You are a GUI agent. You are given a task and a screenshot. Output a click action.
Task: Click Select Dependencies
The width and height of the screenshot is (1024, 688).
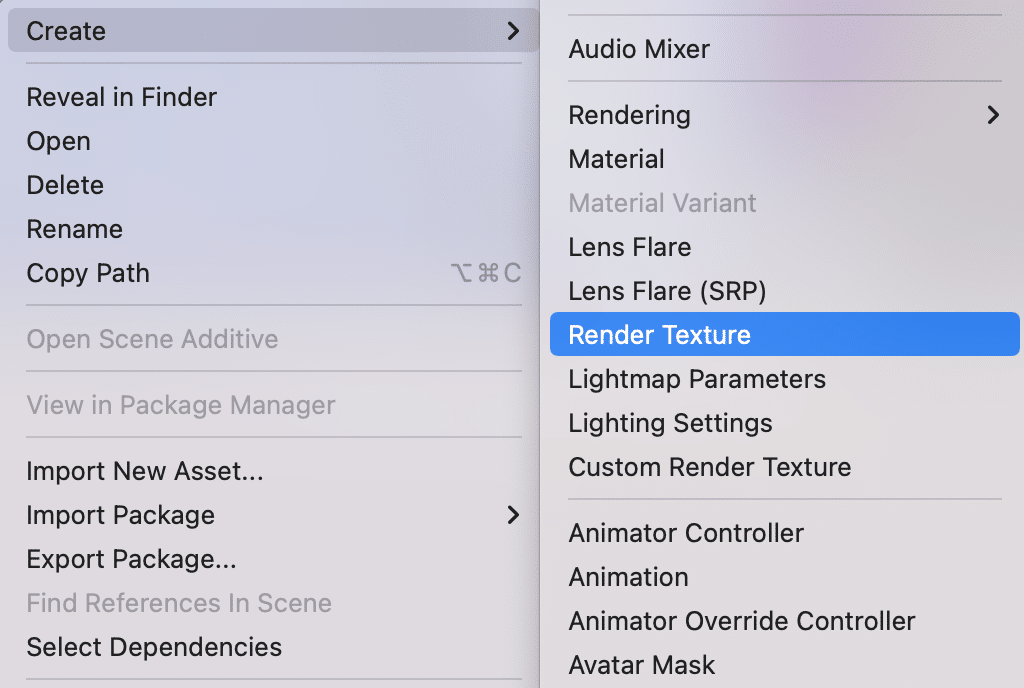[154, 647]
